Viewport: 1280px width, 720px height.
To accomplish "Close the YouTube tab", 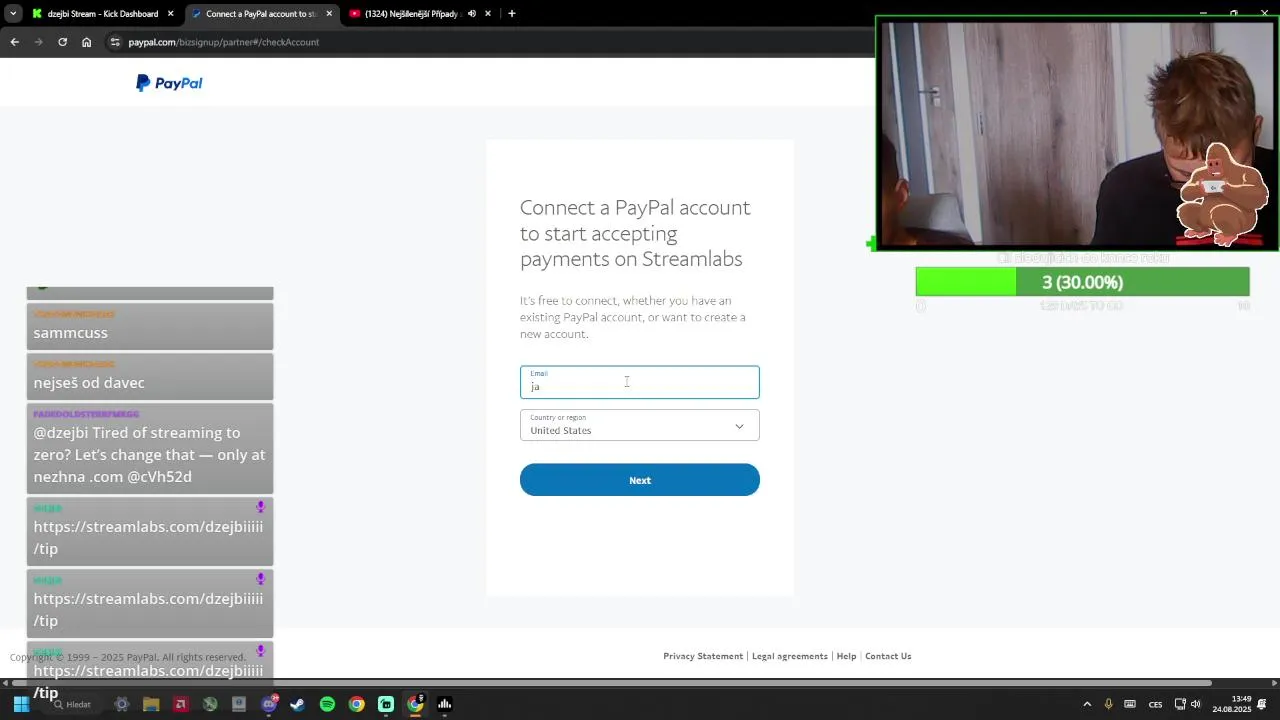I will pos(488,14).
